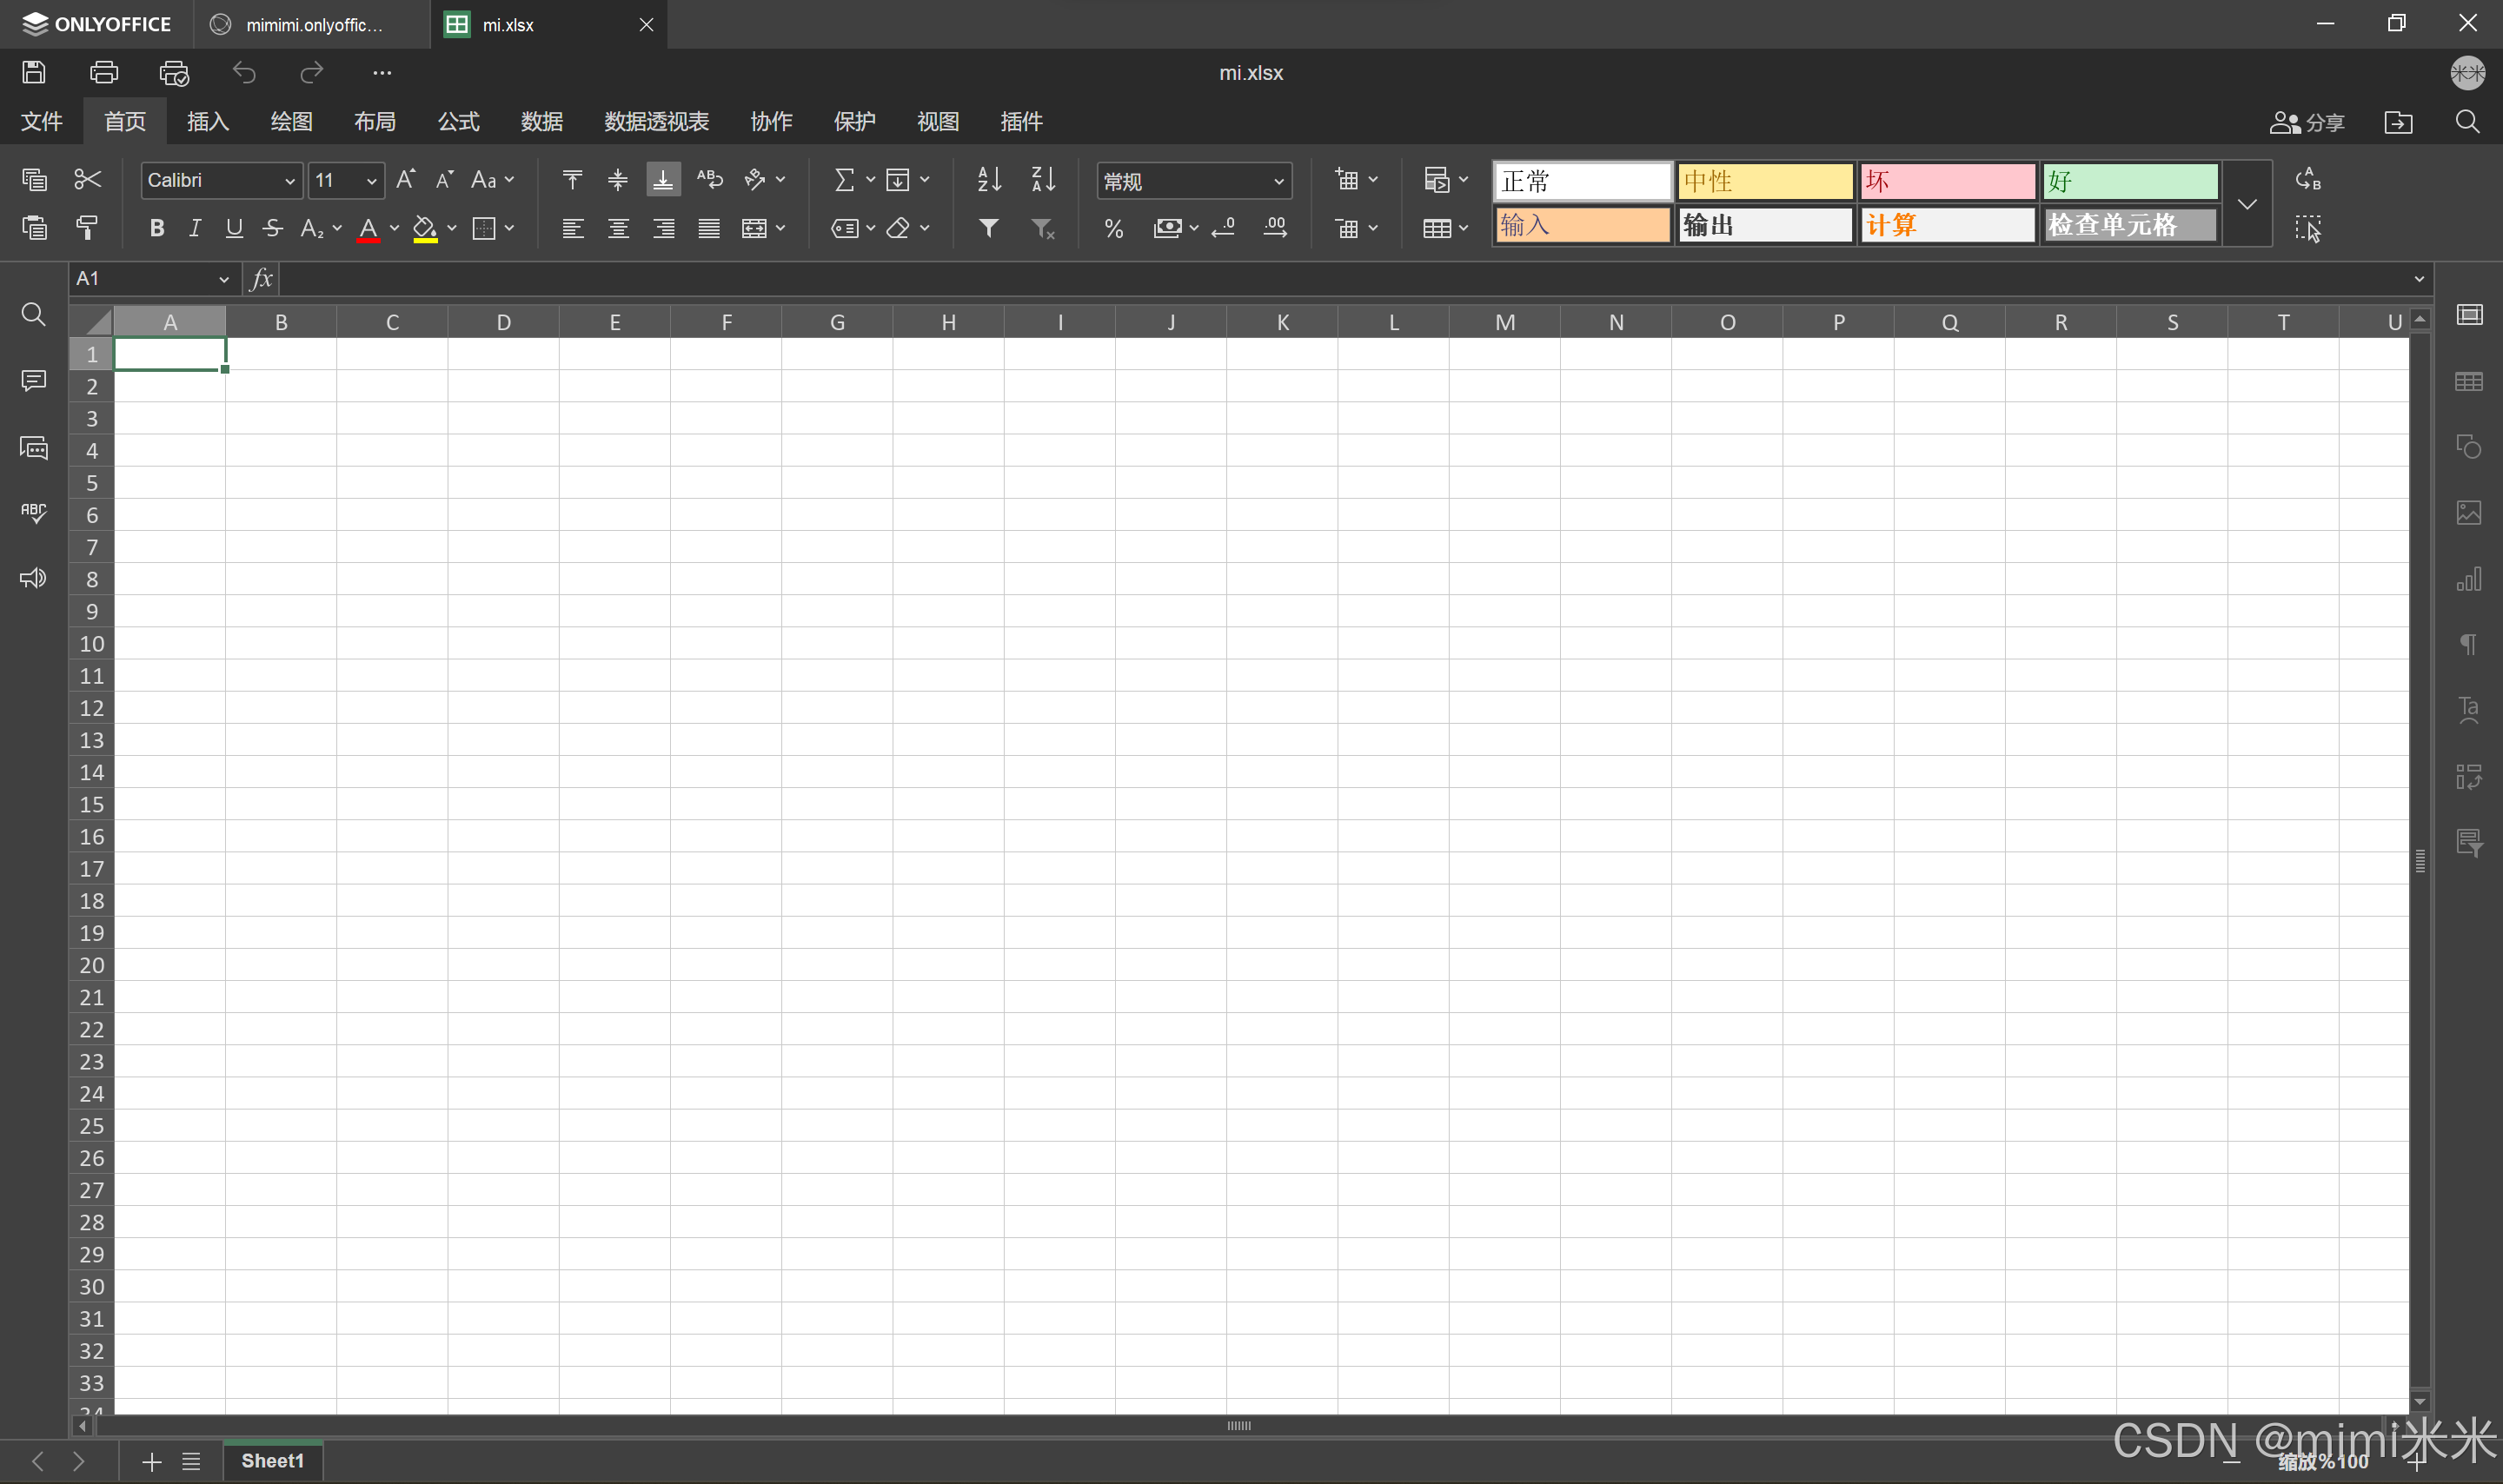Switch to the 公式 tab
Image resolution: width=2503 pixels, height=1484 pixels.
coord(459,121)
